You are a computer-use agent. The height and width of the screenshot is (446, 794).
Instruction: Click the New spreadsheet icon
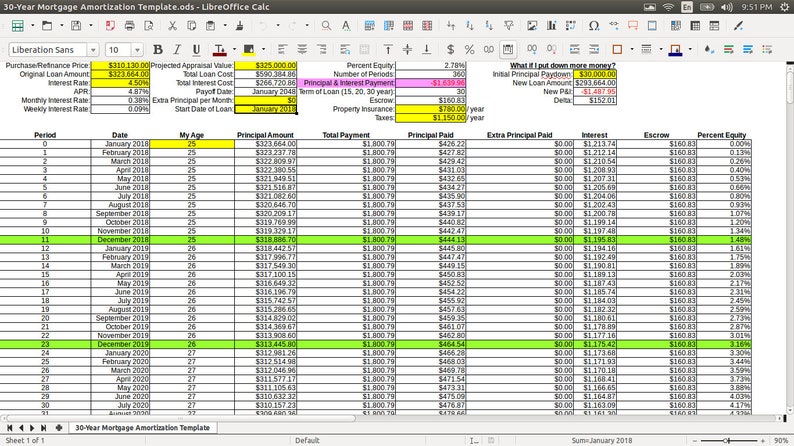18,26
